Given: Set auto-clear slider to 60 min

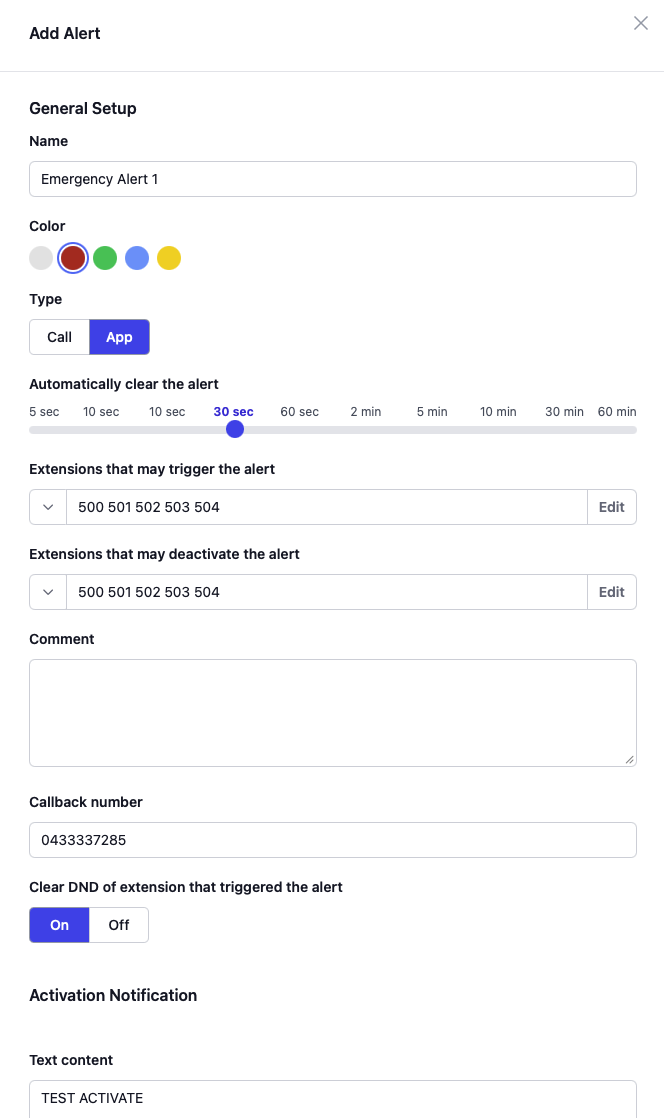Looking at the screenshot, I should 631,430.
